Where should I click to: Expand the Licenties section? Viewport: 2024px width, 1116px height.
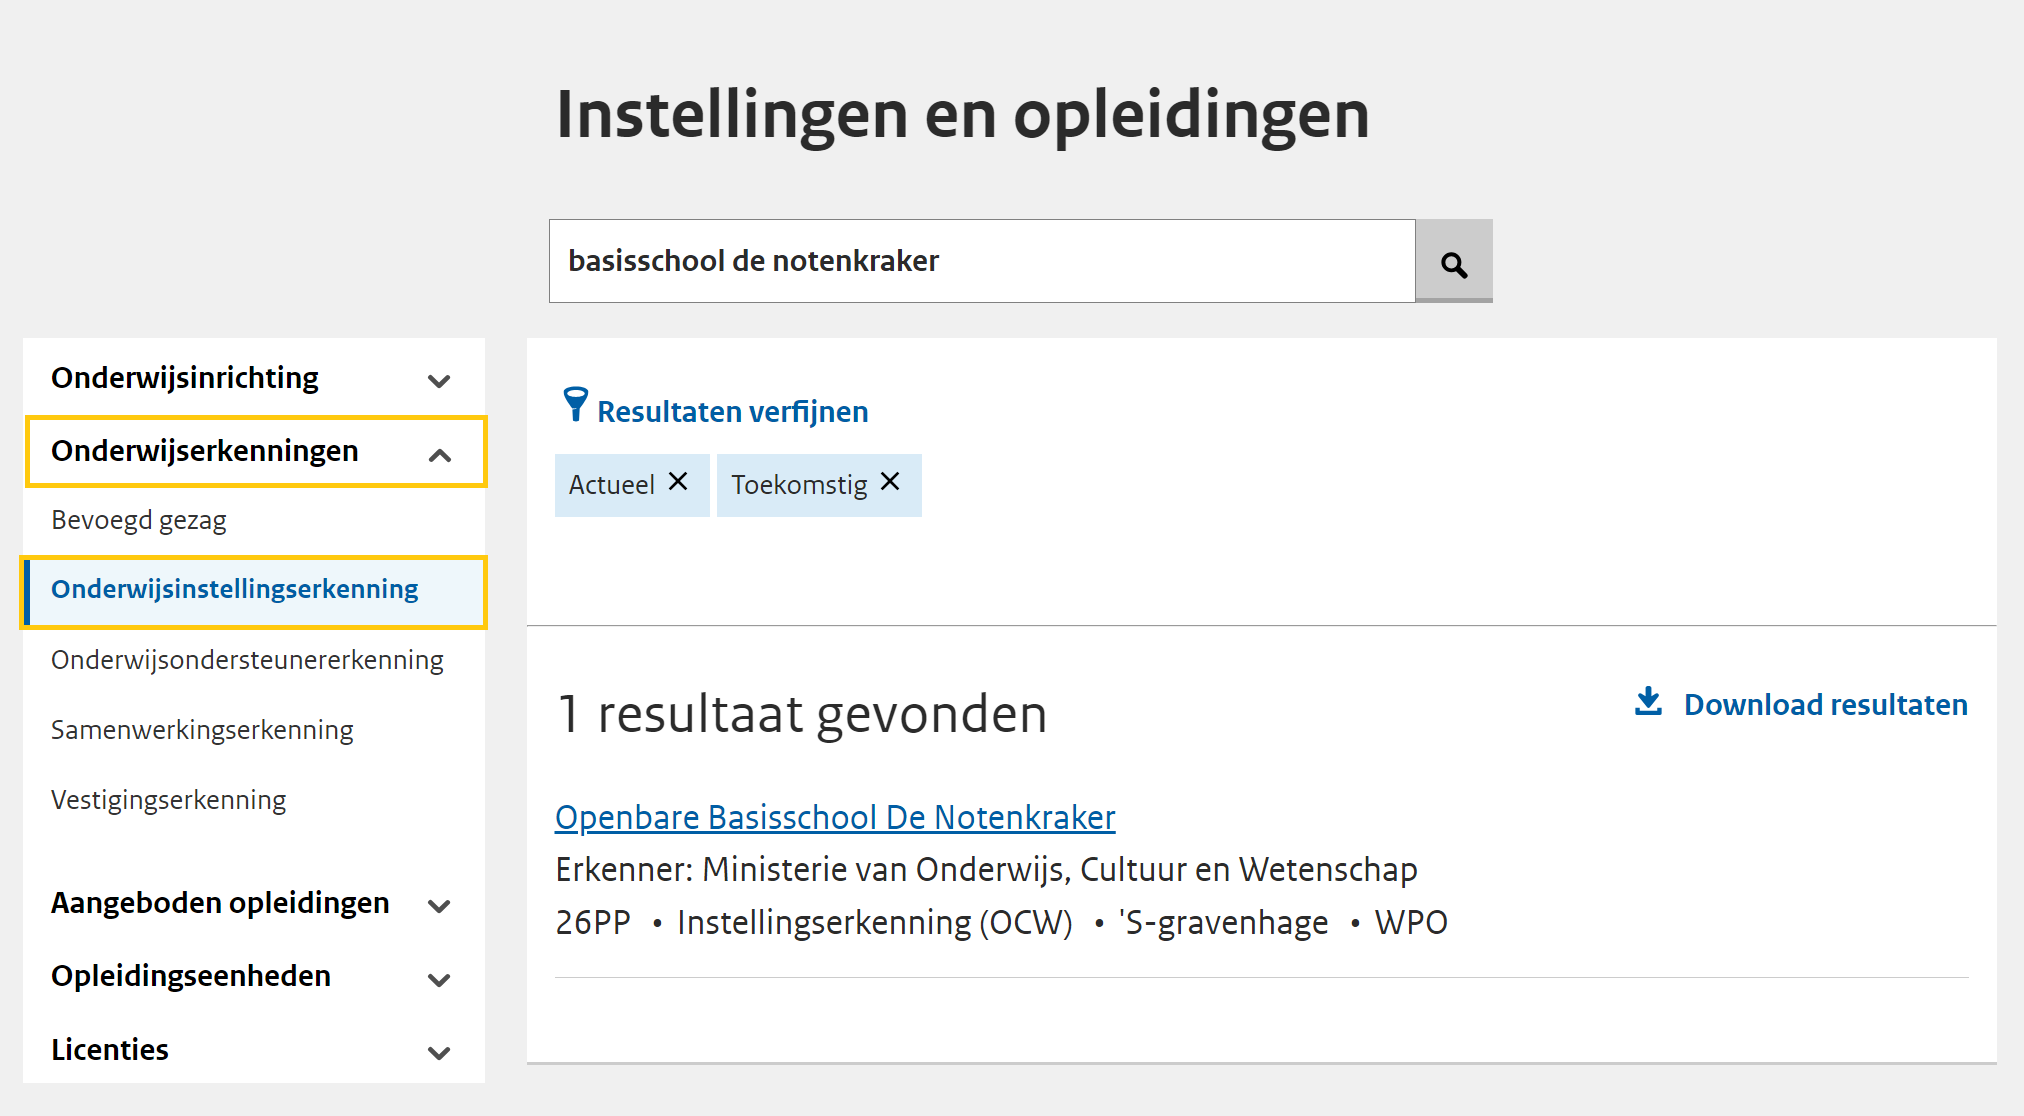pyautogui.click(x=254, y=1050)
